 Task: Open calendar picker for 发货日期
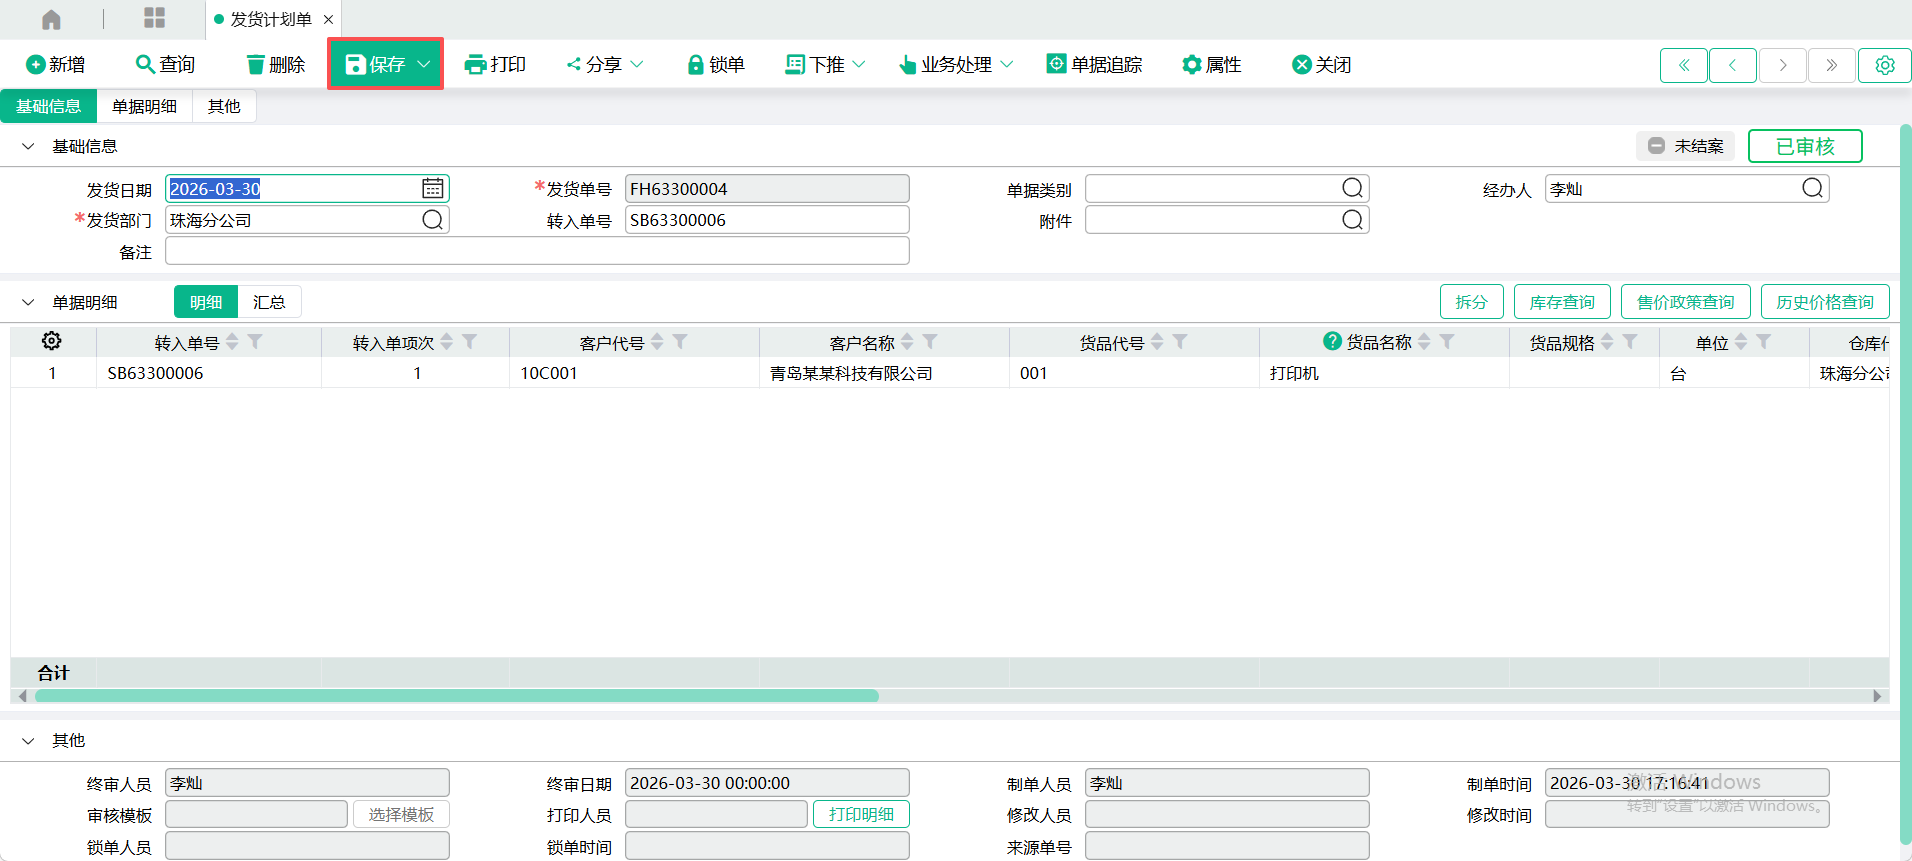pyautogui.click(x=432, y=189)
